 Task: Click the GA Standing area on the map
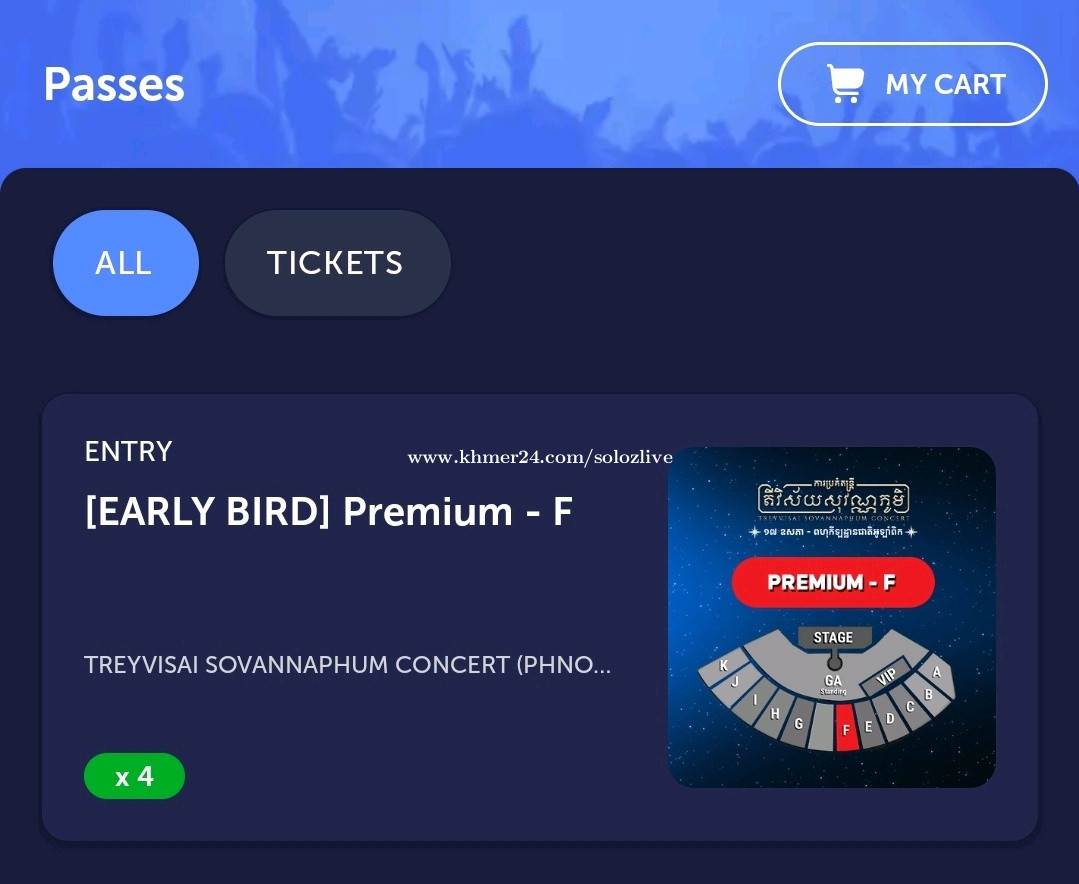click(833, 684)
